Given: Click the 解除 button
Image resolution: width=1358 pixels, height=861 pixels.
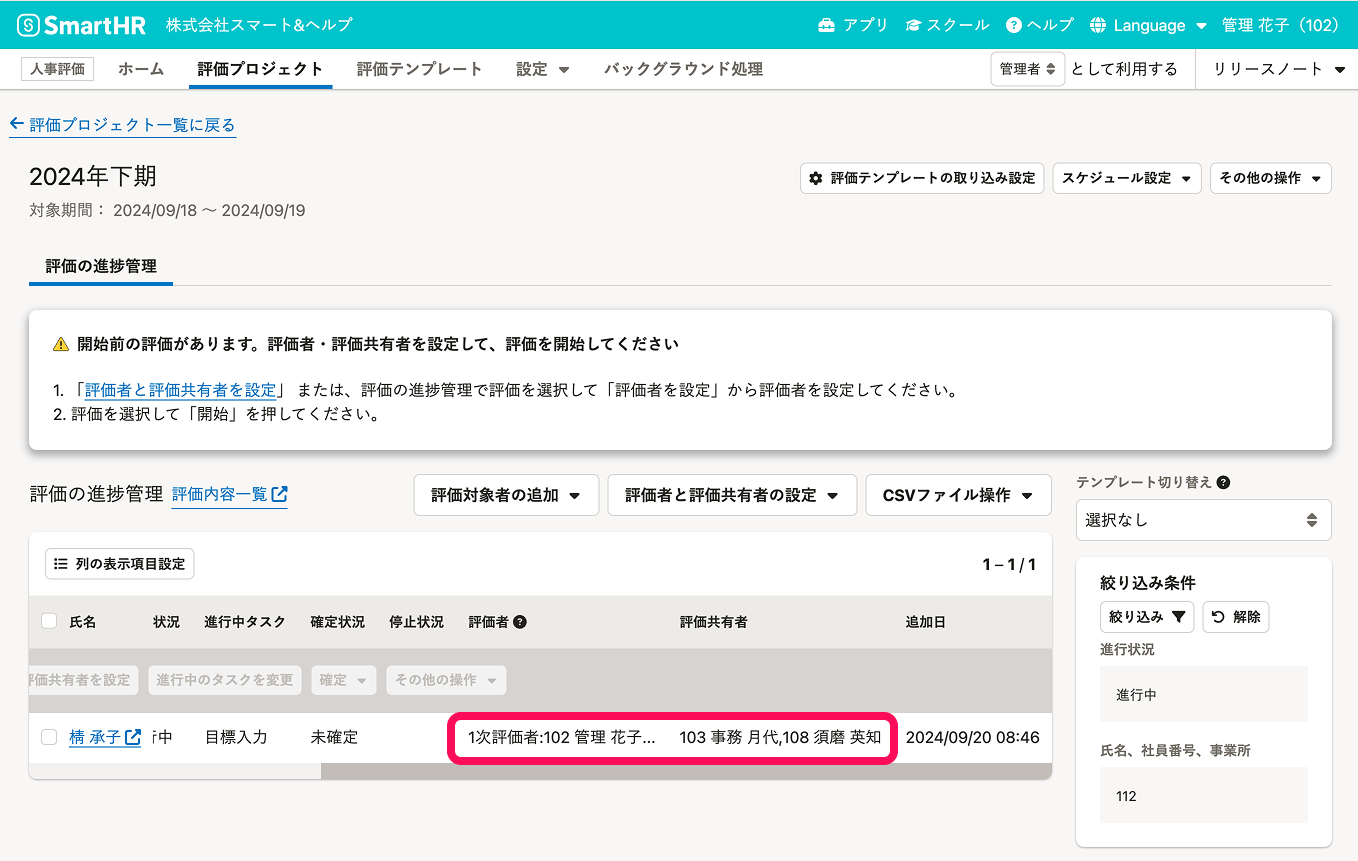Looking at the screenshot, I should point(1236,617).
